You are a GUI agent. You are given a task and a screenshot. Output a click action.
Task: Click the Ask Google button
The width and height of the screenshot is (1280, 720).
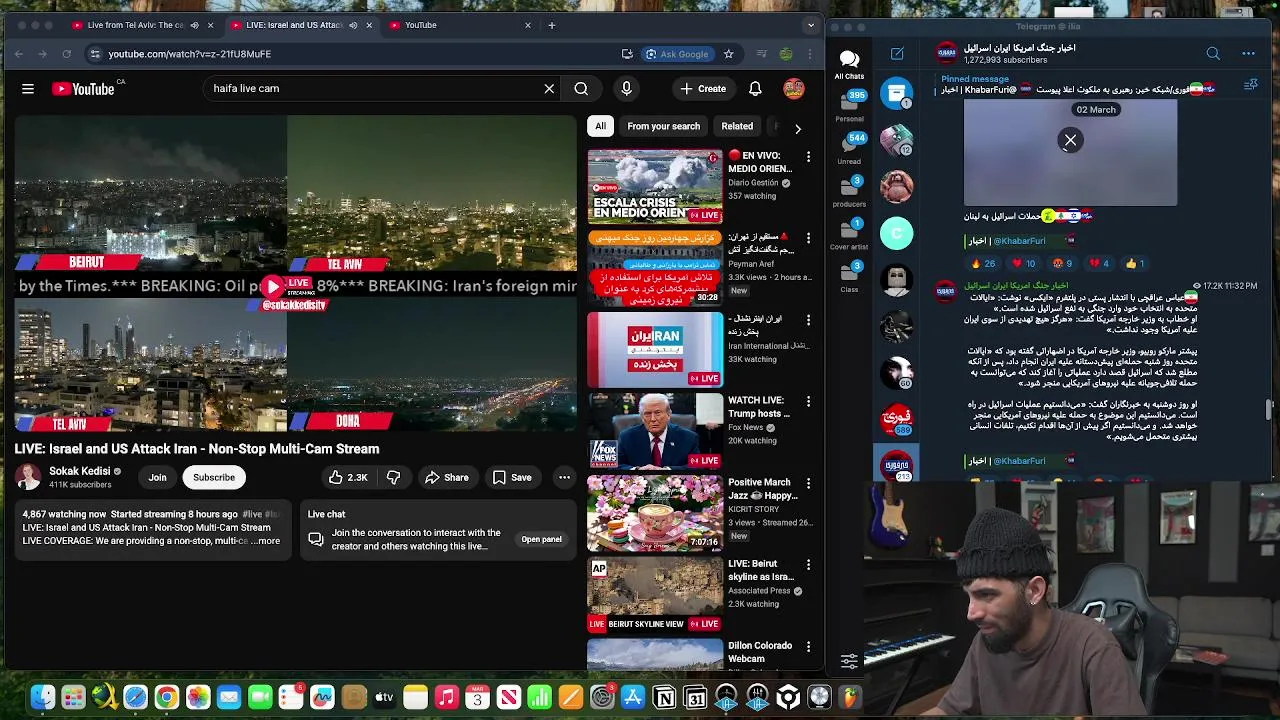coord(677,54)
